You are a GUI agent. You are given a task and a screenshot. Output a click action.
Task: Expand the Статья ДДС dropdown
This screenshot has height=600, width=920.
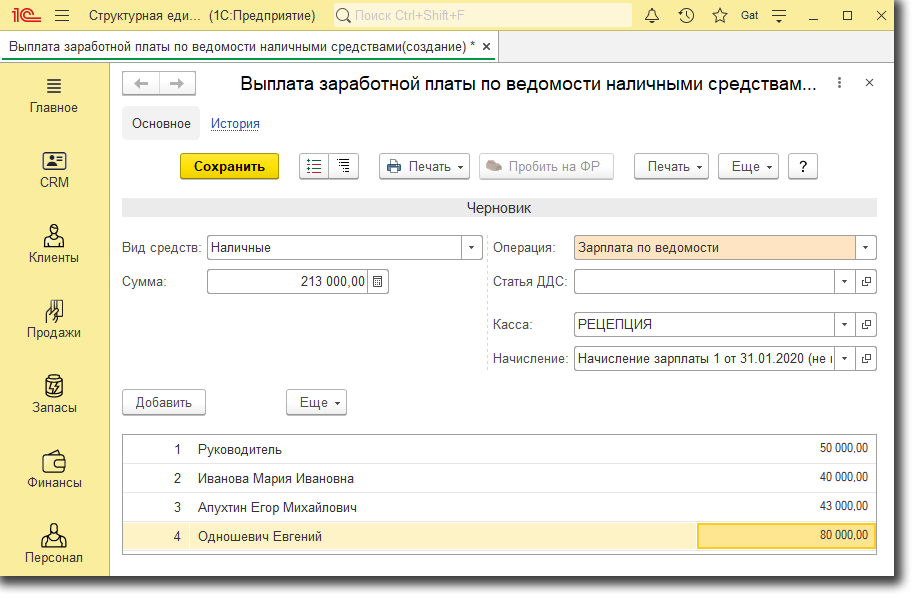844,282
